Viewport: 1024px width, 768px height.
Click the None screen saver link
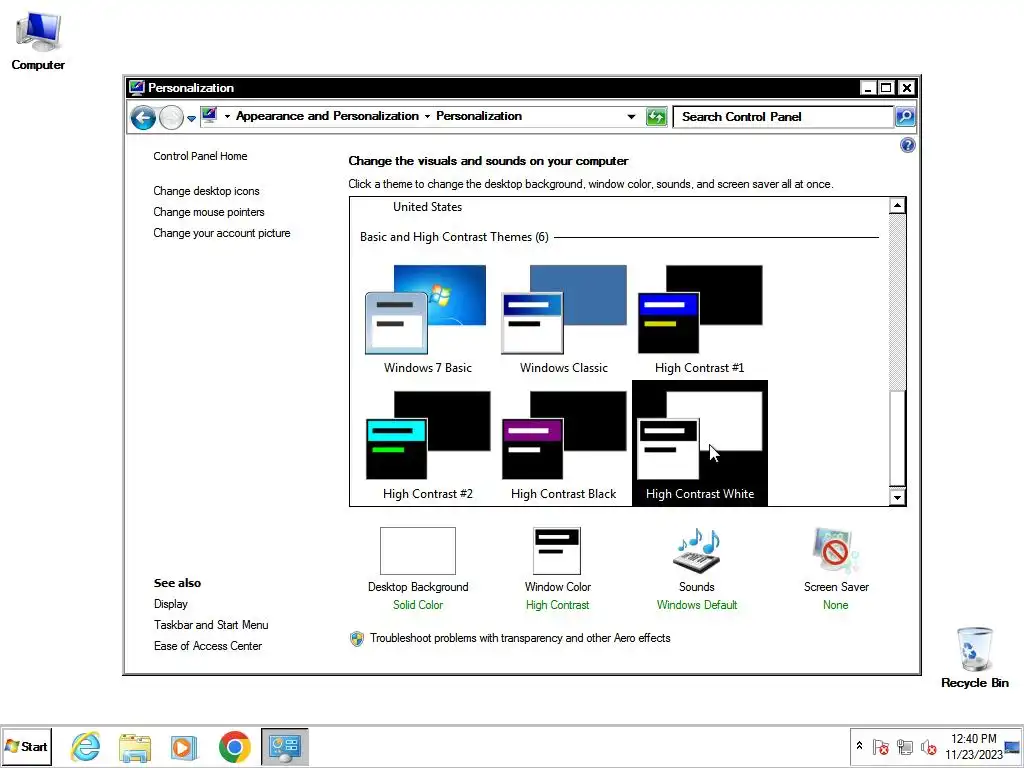836,605
